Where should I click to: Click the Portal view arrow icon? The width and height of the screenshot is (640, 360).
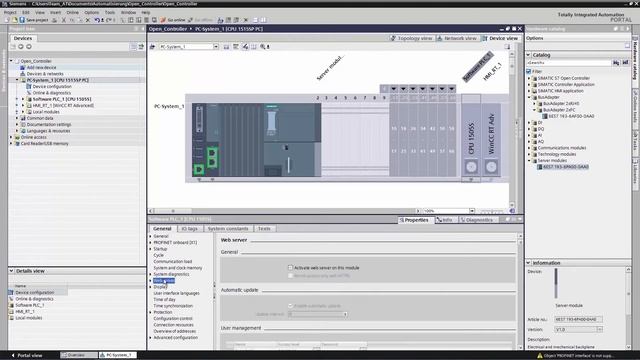(x=13, y=355)
